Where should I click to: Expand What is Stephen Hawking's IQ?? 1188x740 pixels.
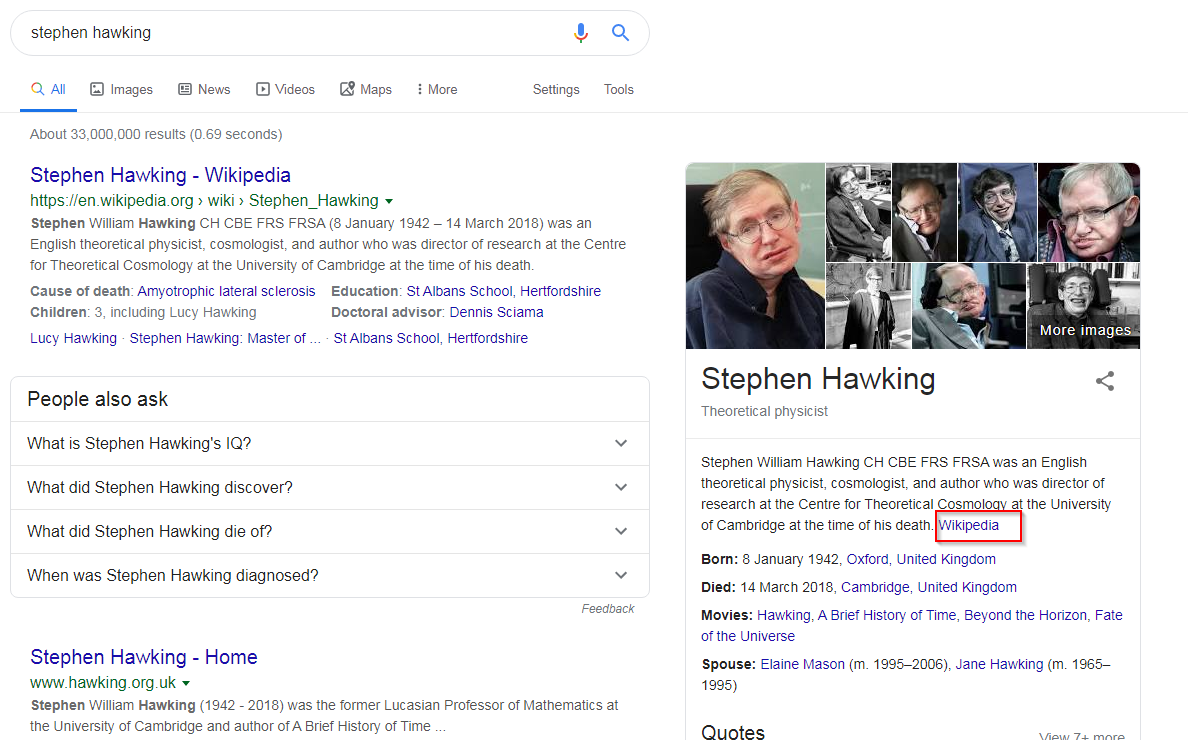point(330,443)
